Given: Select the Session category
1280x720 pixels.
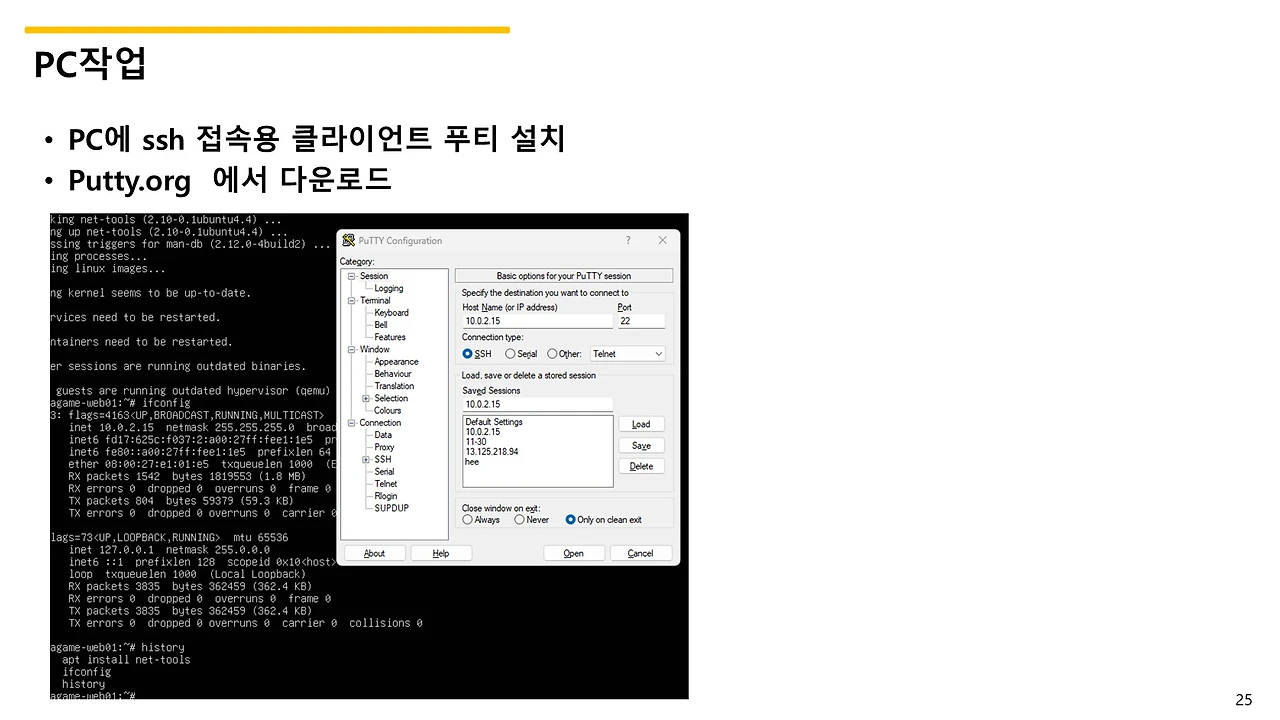Looking at the screenshot, I should (374, 275).
